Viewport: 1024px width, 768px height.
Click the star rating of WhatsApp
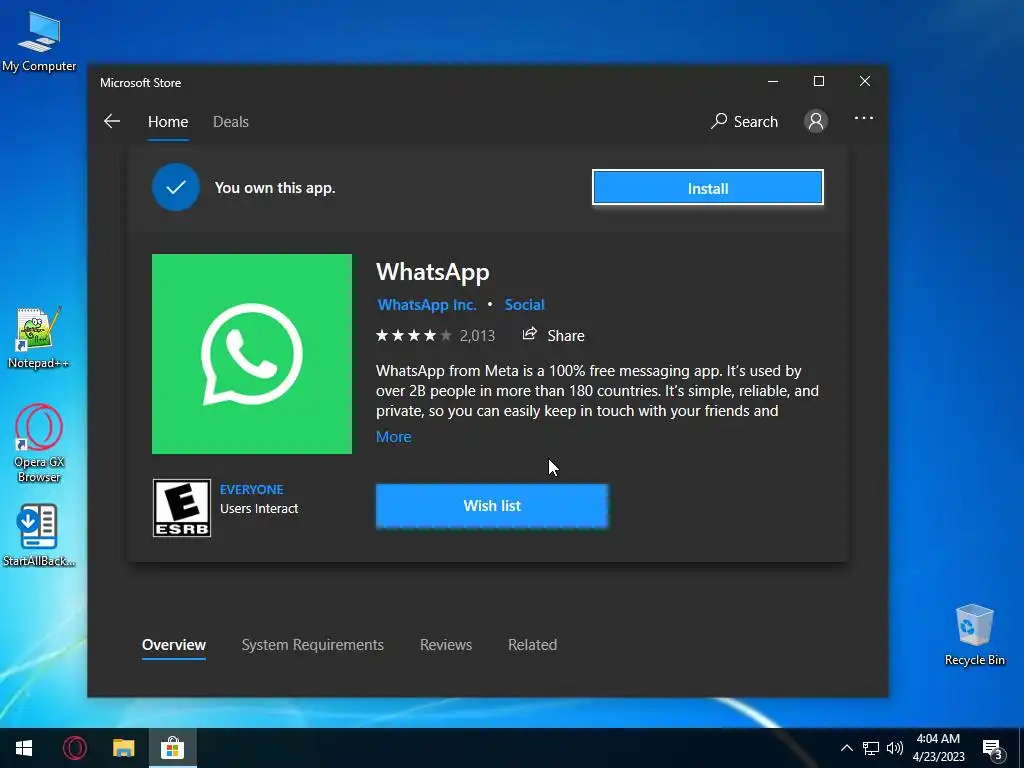tap(413, 336)
